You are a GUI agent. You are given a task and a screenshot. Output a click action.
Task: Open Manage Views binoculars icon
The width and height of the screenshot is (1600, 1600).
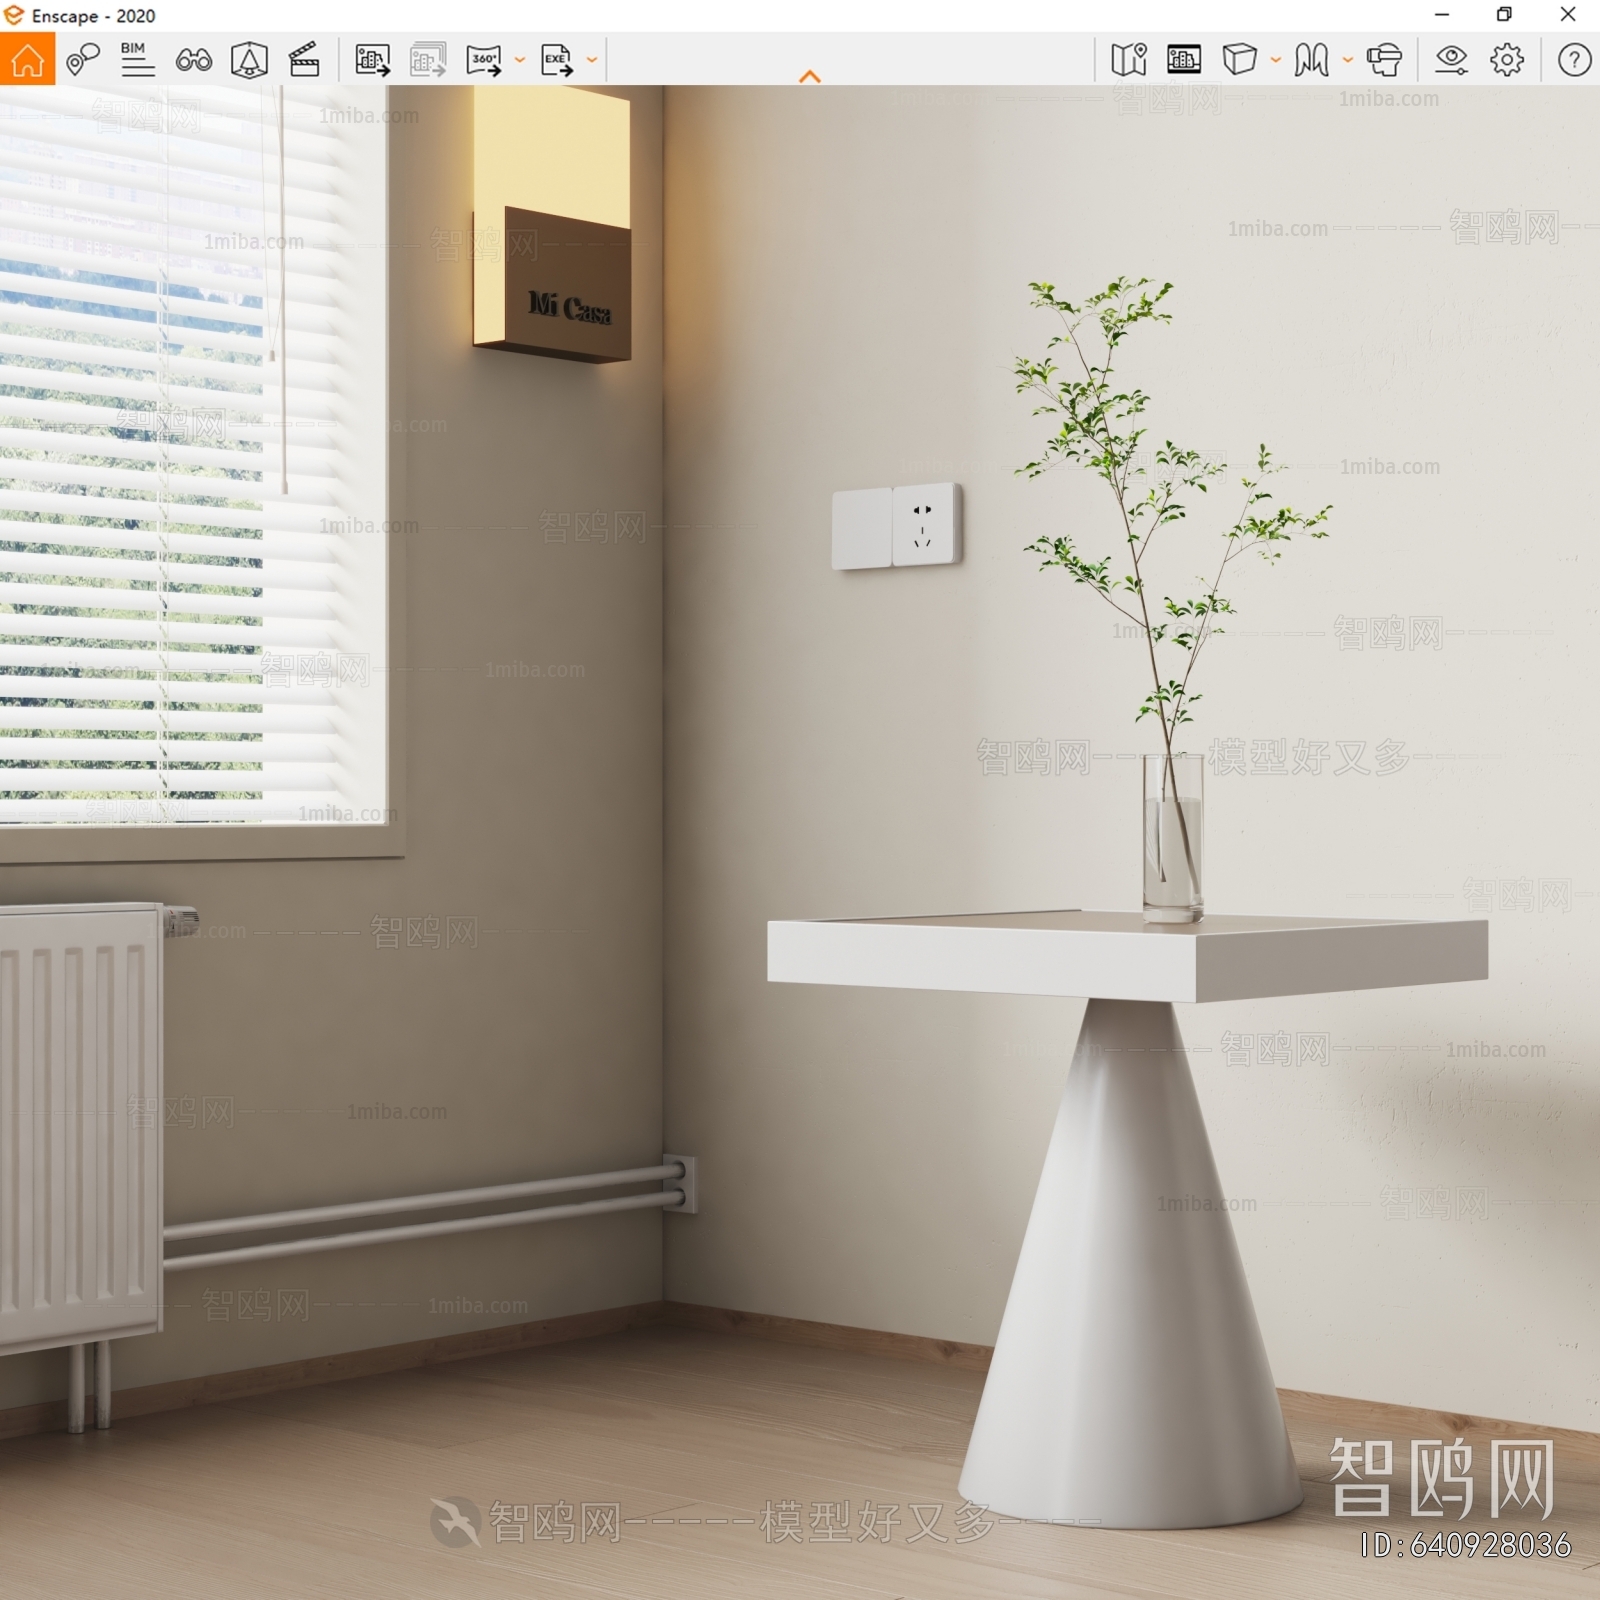[x=193, y=60]
